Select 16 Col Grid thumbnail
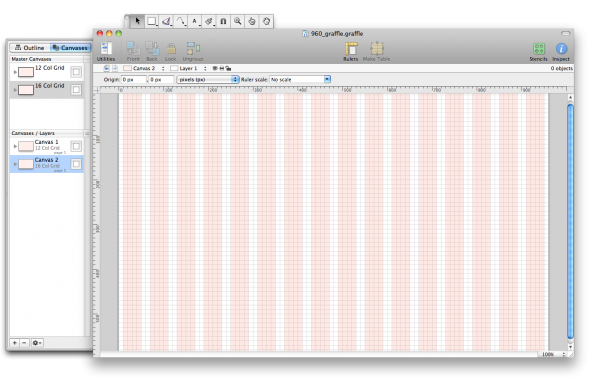 26,90
